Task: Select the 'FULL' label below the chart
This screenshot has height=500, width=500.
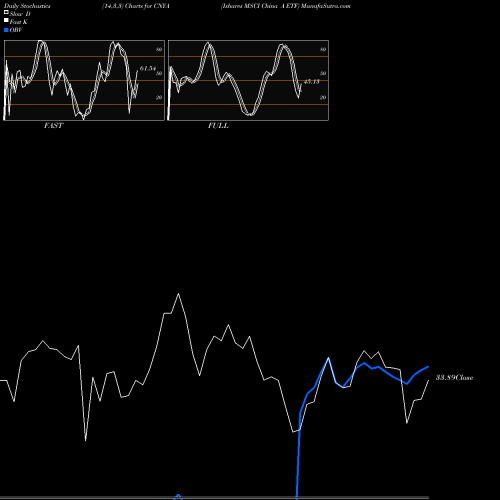Action: point(218,126)
